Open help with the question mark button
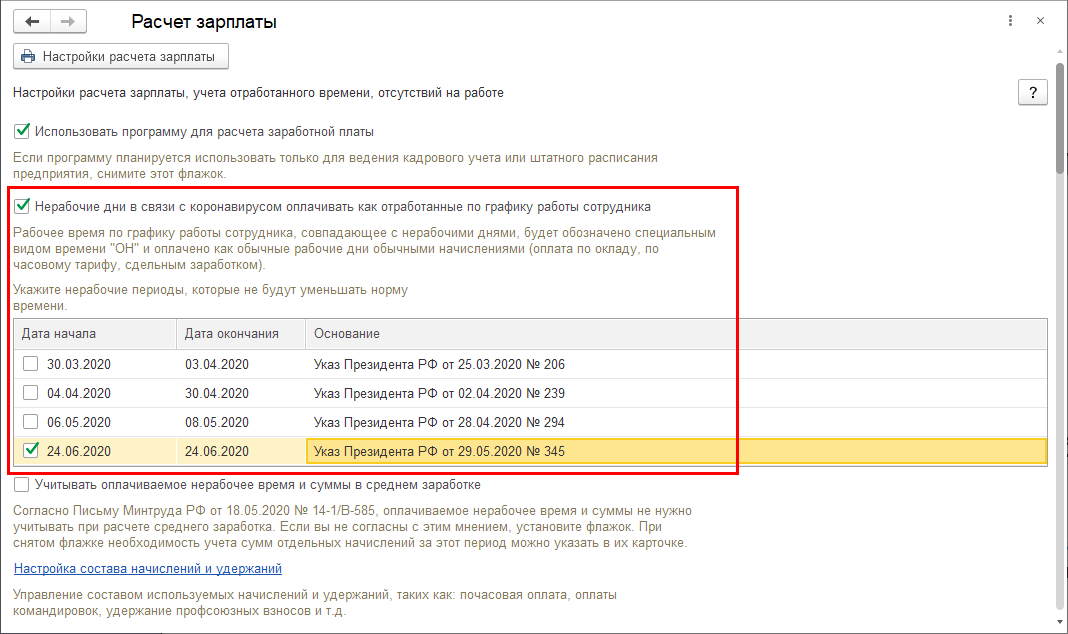Image resolution: width=1068 pixels, height=634 pixels. click(x=1032, y=92)
